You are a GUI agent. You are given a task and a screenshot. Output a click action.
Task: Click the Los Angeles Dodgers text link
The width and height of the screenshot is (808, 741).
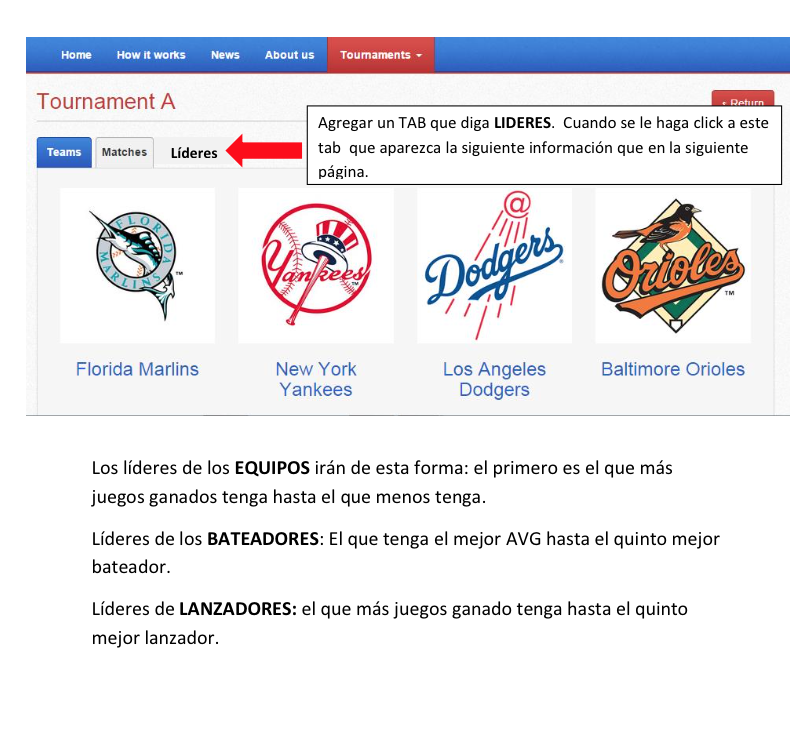[494, 379]
